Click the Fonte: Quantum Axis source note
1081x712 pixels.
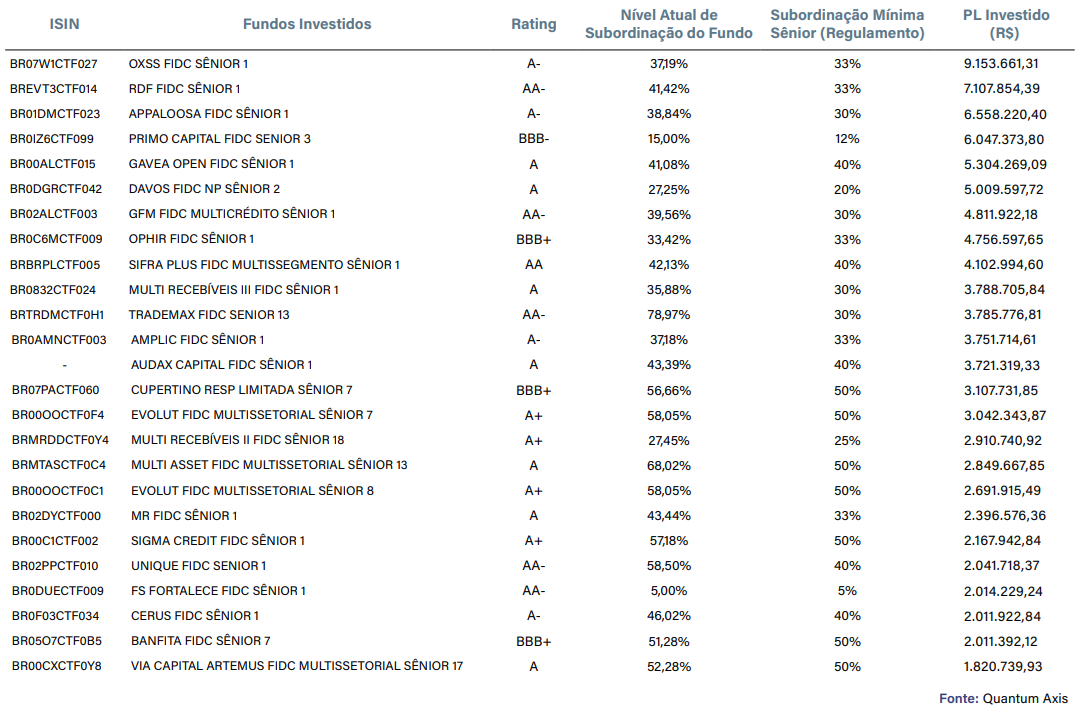pyautogui.click(x=1003, y=698)
